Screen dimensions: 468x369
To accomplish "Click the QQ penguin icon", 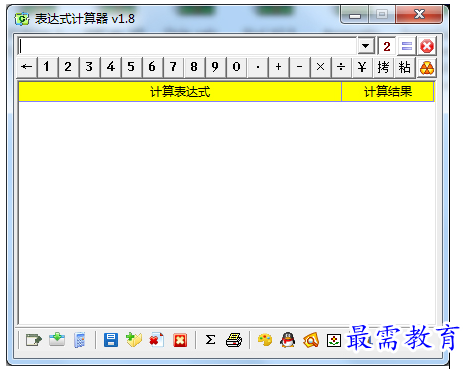I will tap(288, 340).
